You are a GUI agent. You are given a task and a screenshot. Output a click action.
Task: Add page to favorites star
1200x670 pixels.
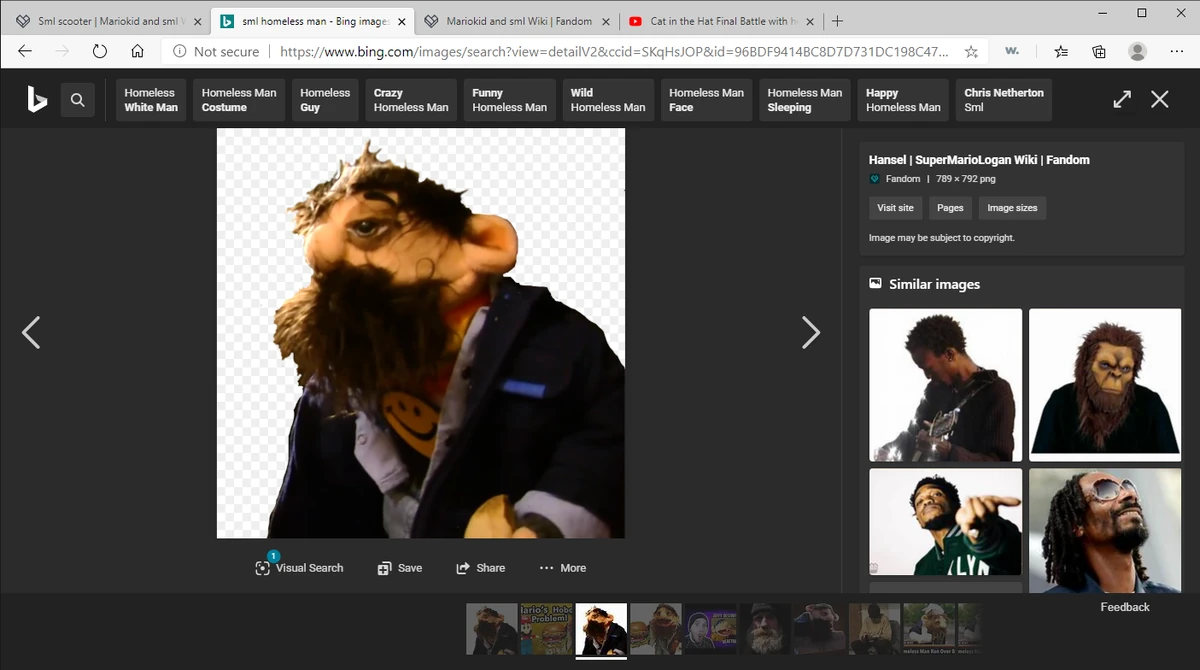971,51
